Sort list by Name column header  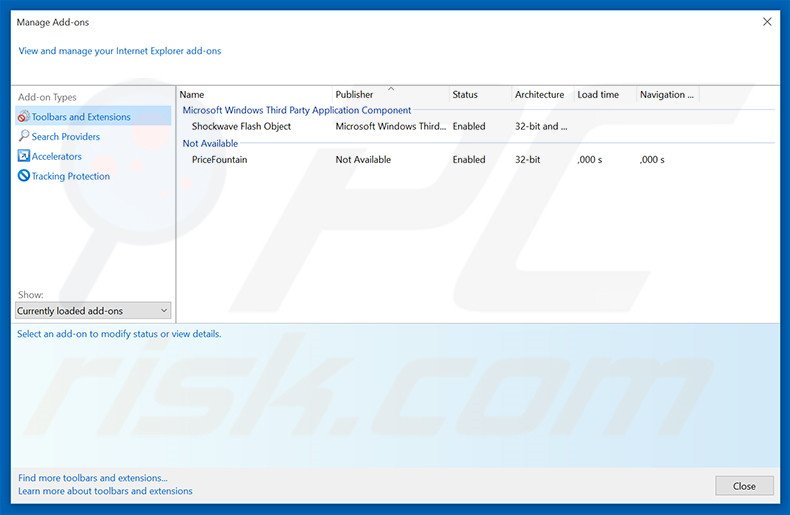click(x=255, y=94)
